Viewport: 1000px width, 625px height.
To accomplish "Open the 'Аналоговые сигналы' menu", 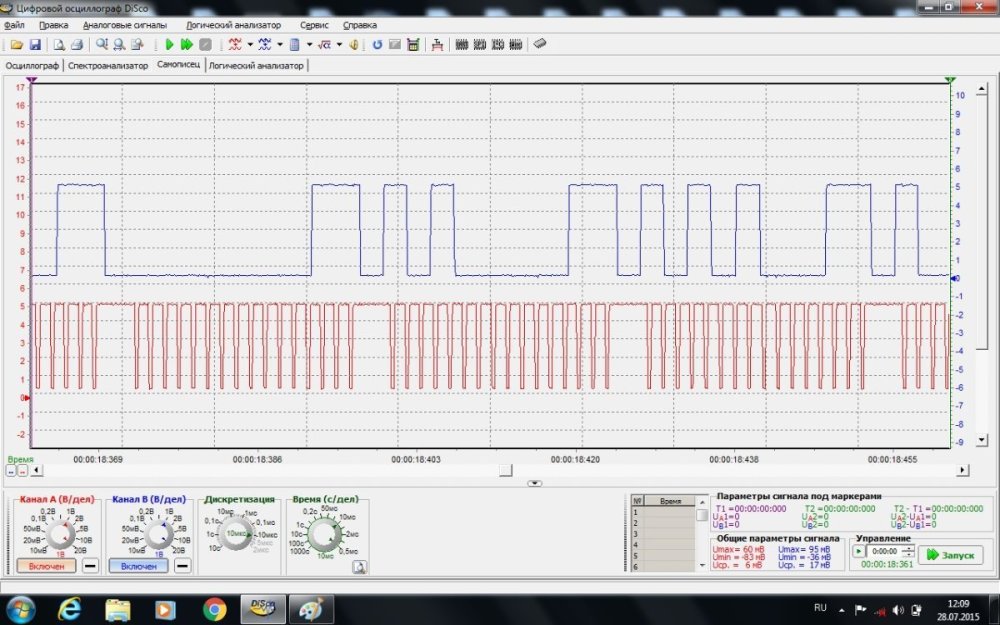I will tap(127, 24).
